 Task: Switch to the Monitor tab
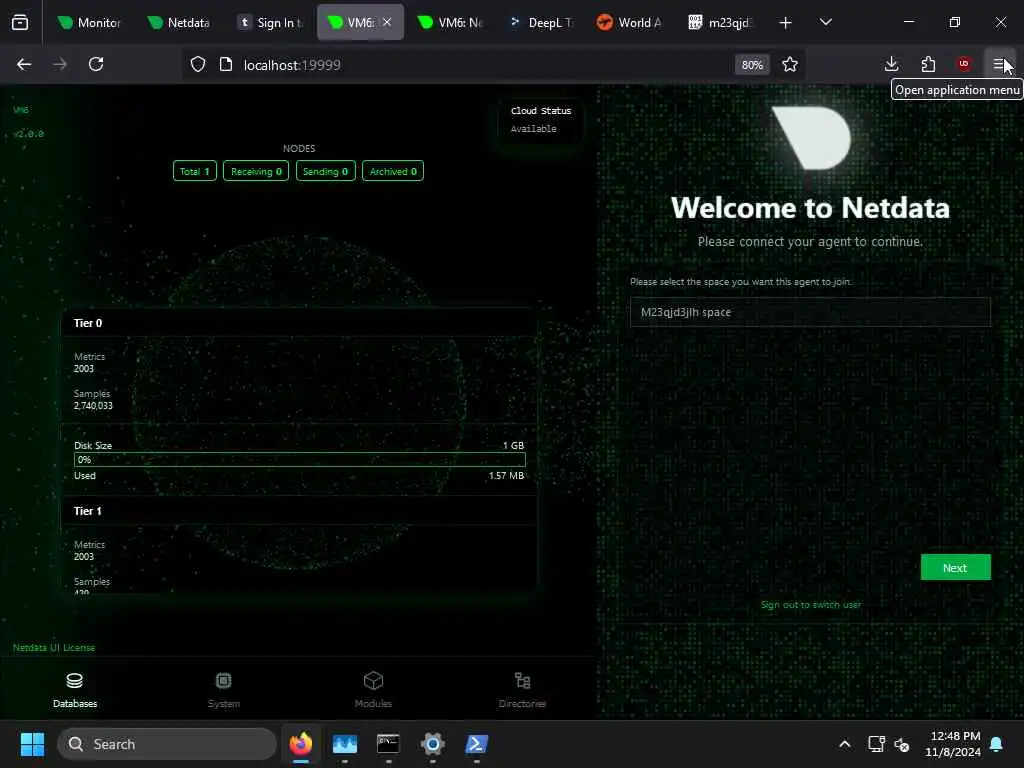point(89,23)
